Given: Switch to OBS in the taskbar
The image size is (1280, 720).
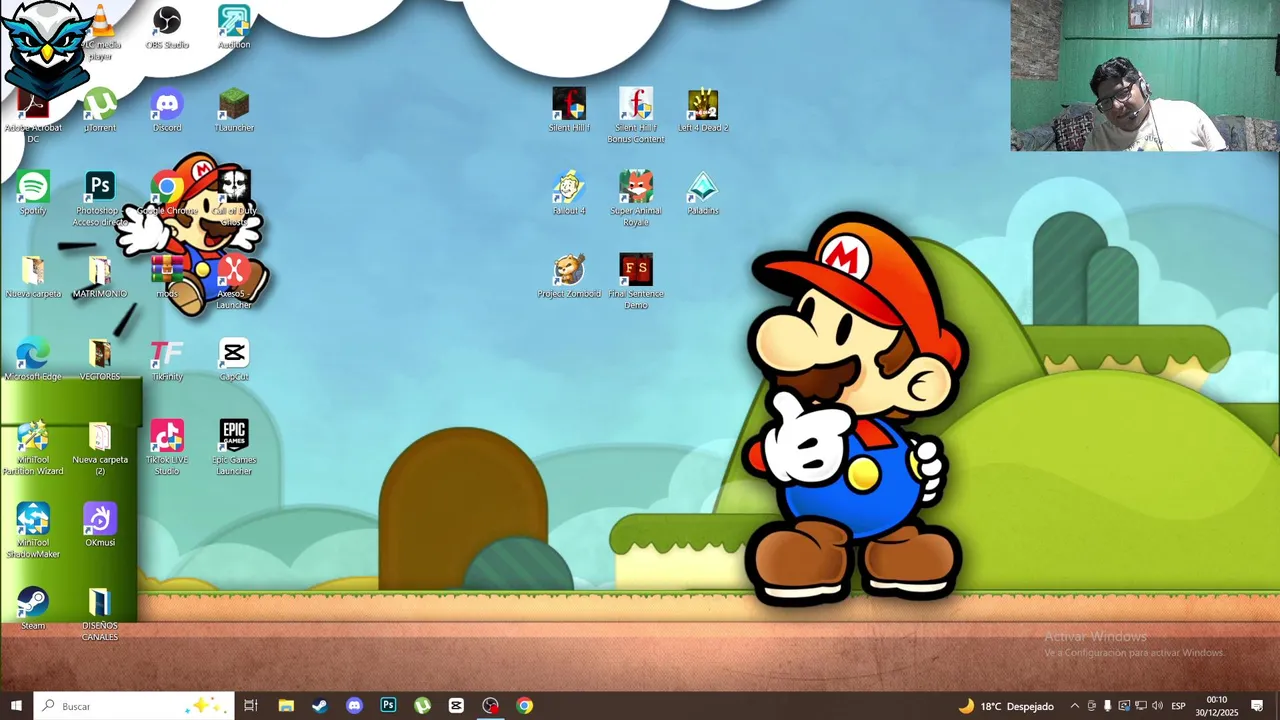Looking at the screenshot, I should (x=490, y=706).
